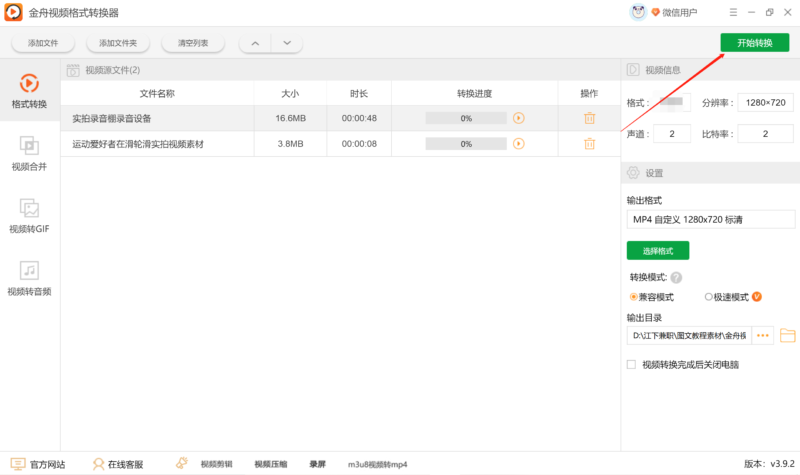Open the 视频转音频 (video to audio) tool
The width and height of the screenshot is (800, 475).
click(29, 278)
